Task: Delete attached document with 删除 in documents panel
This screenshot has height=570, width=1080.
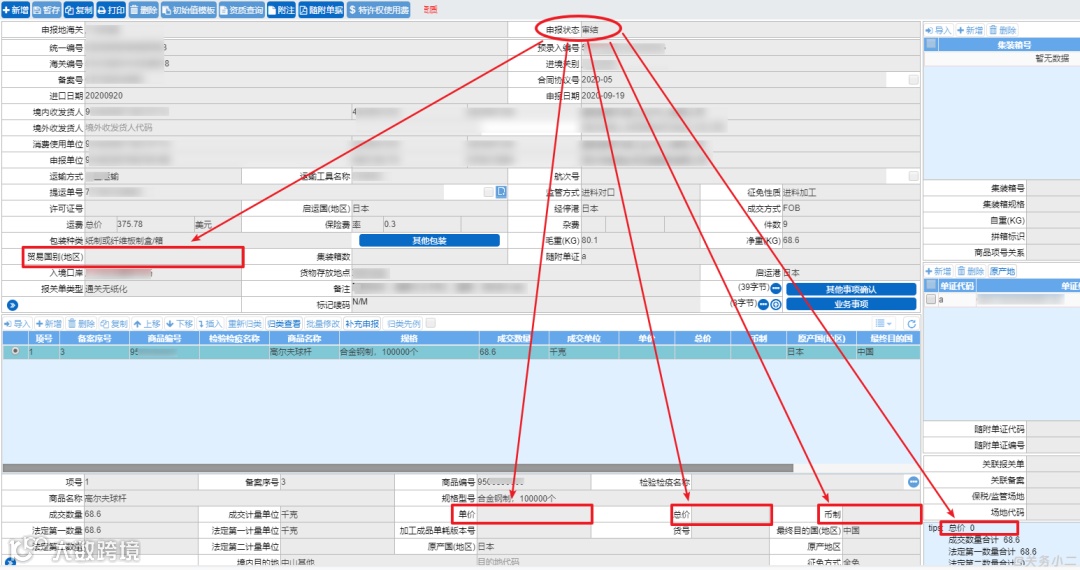Action: tap(970, 271)
